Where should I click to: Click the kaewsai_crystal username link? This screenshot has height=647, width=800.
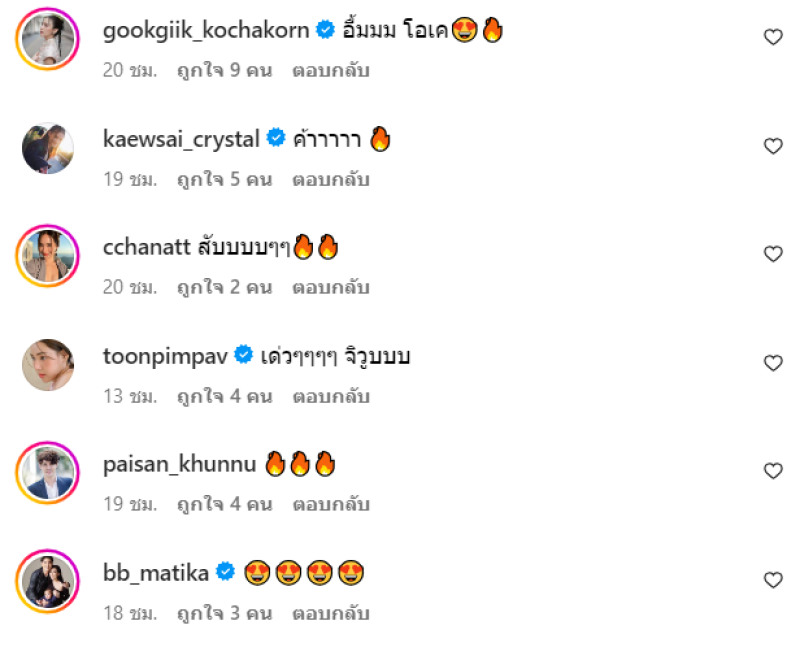(181, 139)
